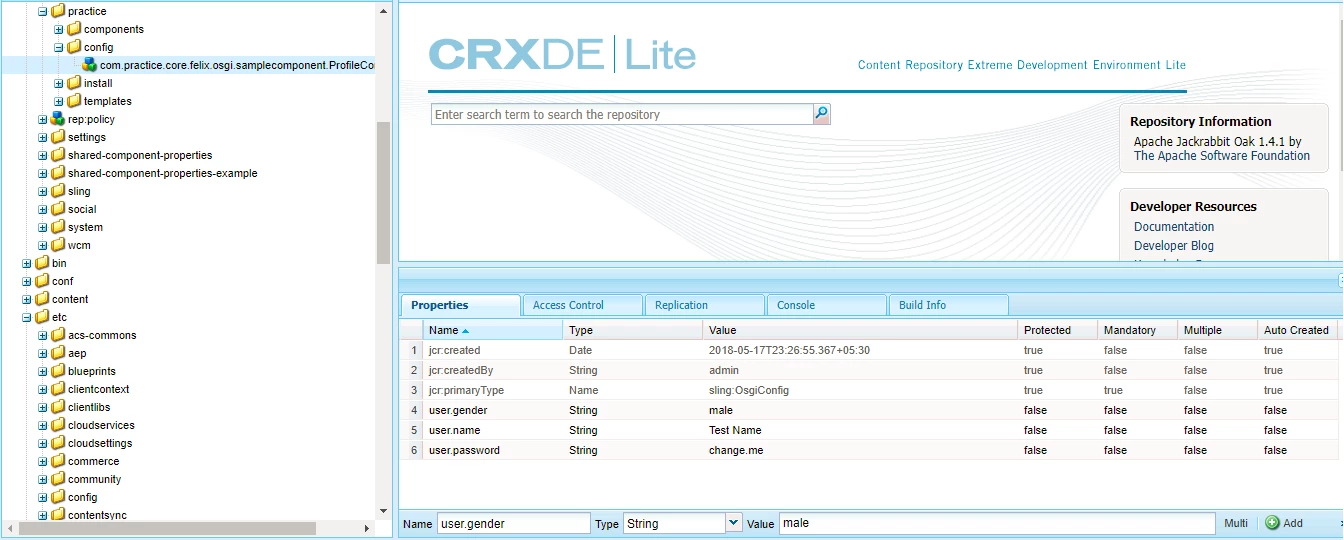The height and width of the screenshot is (540, 1344).
Task: Click the blueprints folder icon
Action: pyautogui.click(x=58, y=371)
